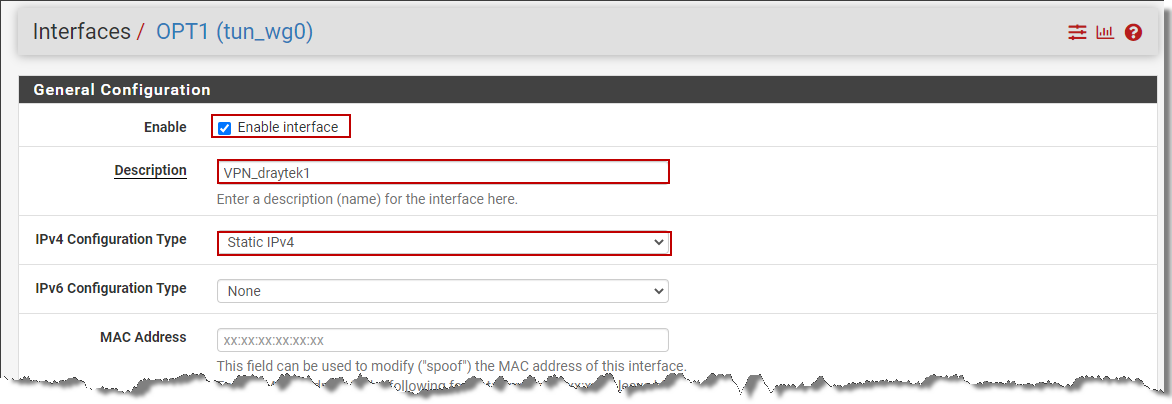This screenshot has height=404, width=1172.
Task: Focus the VPN_draytek1 description field
Action: 443,172
